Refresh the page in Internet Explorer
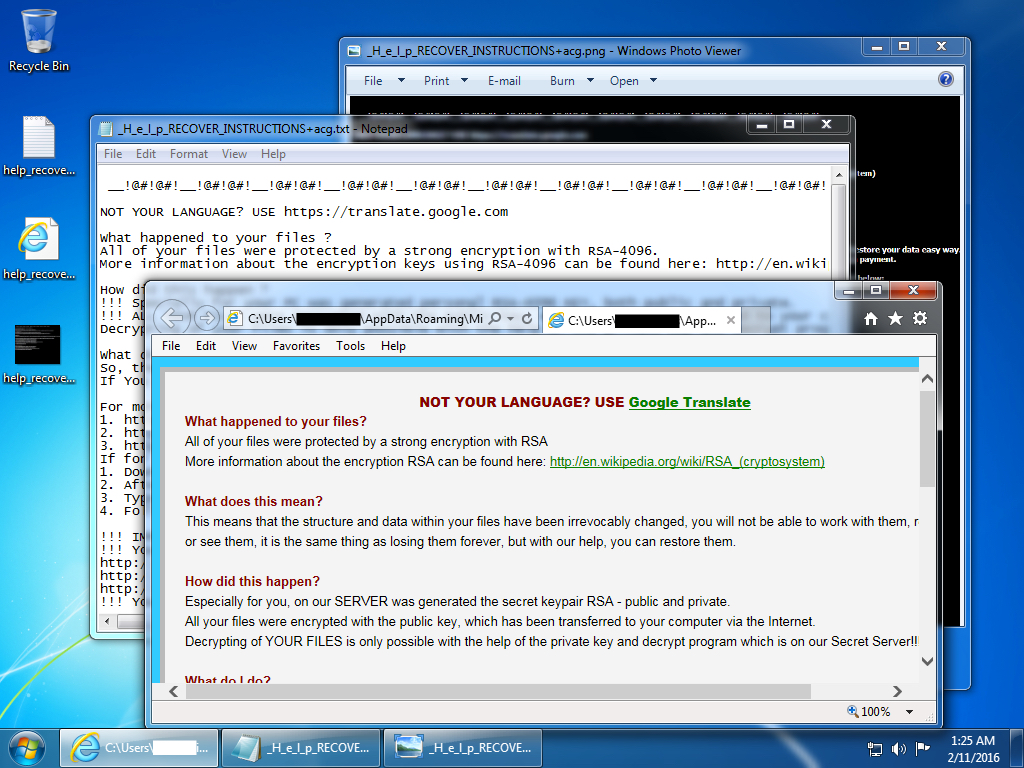This screenshot has width=1024, height=768. click(x=527, y=319)
